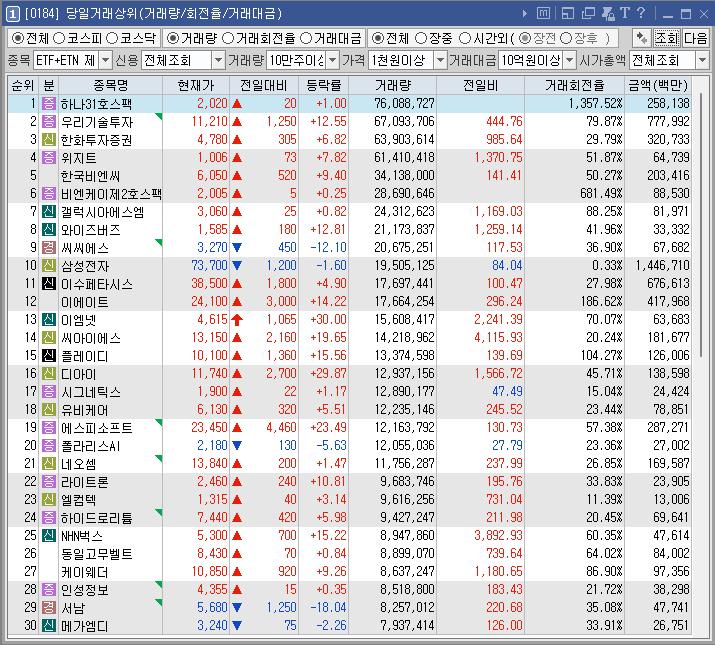This screenshot has height=645, width=715.
Task: Click the 신 badge beside 갤럭시아에스엠
Action: [x=49, y=212]
